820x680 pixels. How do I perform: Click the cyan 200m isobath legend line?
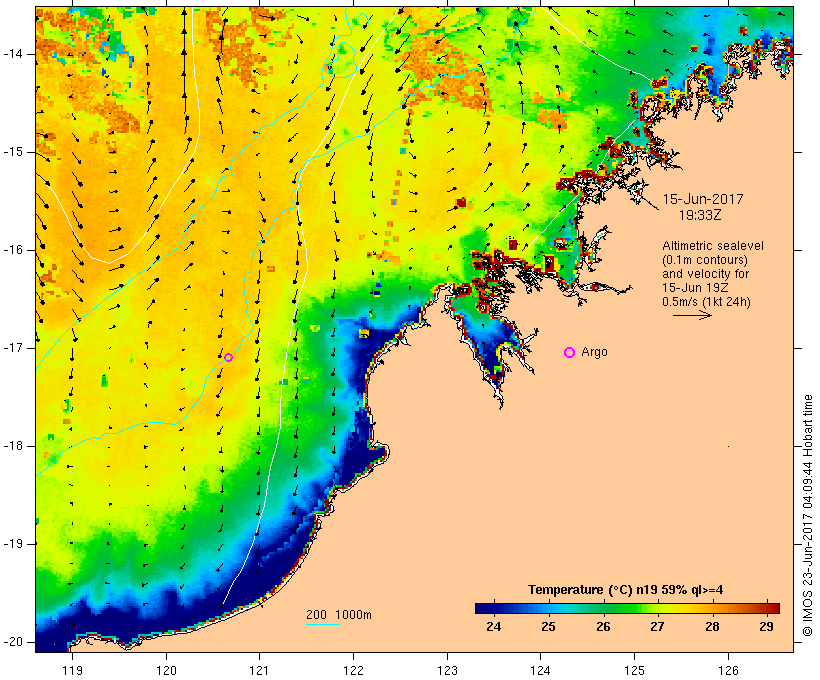tap(323, 625)
